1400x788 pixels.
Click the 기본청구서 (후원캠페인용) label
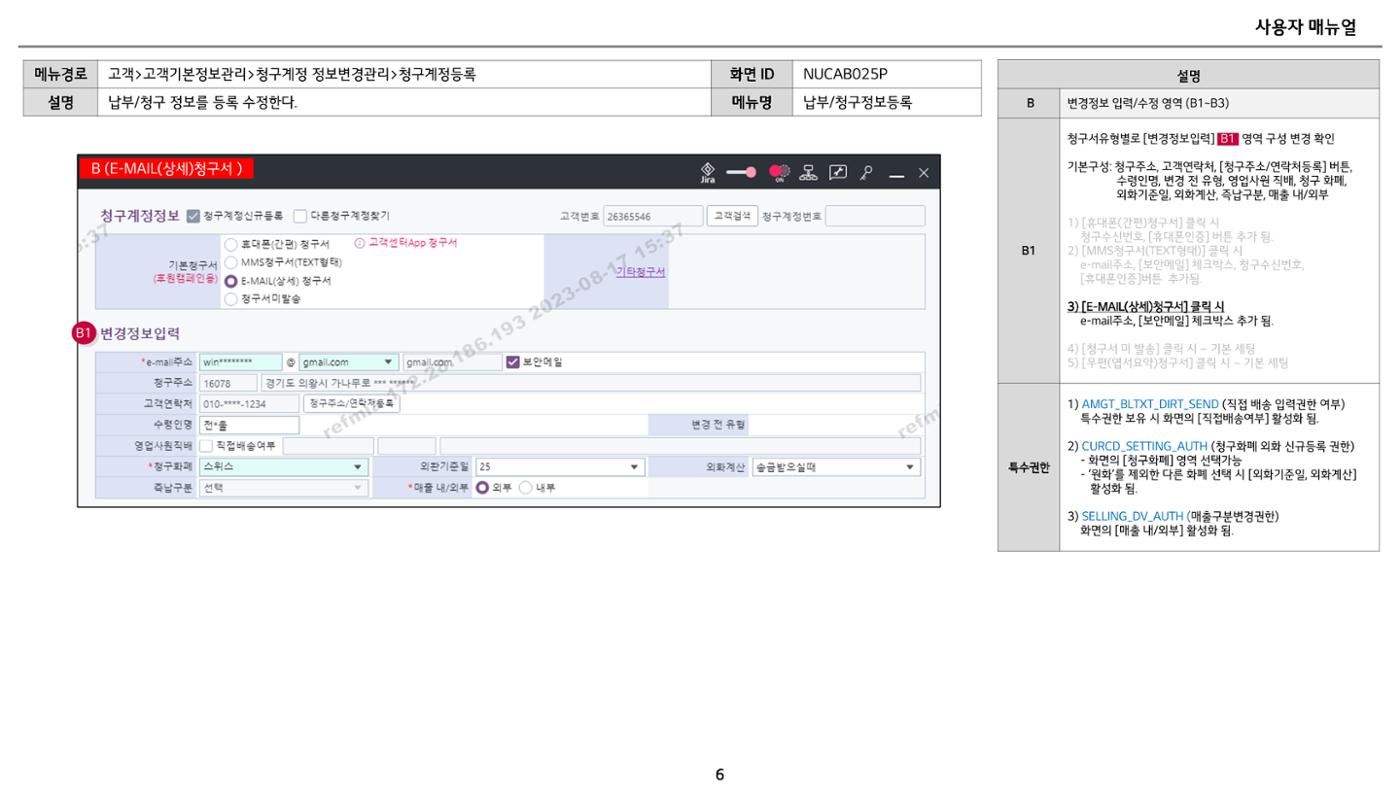(183, 271)
